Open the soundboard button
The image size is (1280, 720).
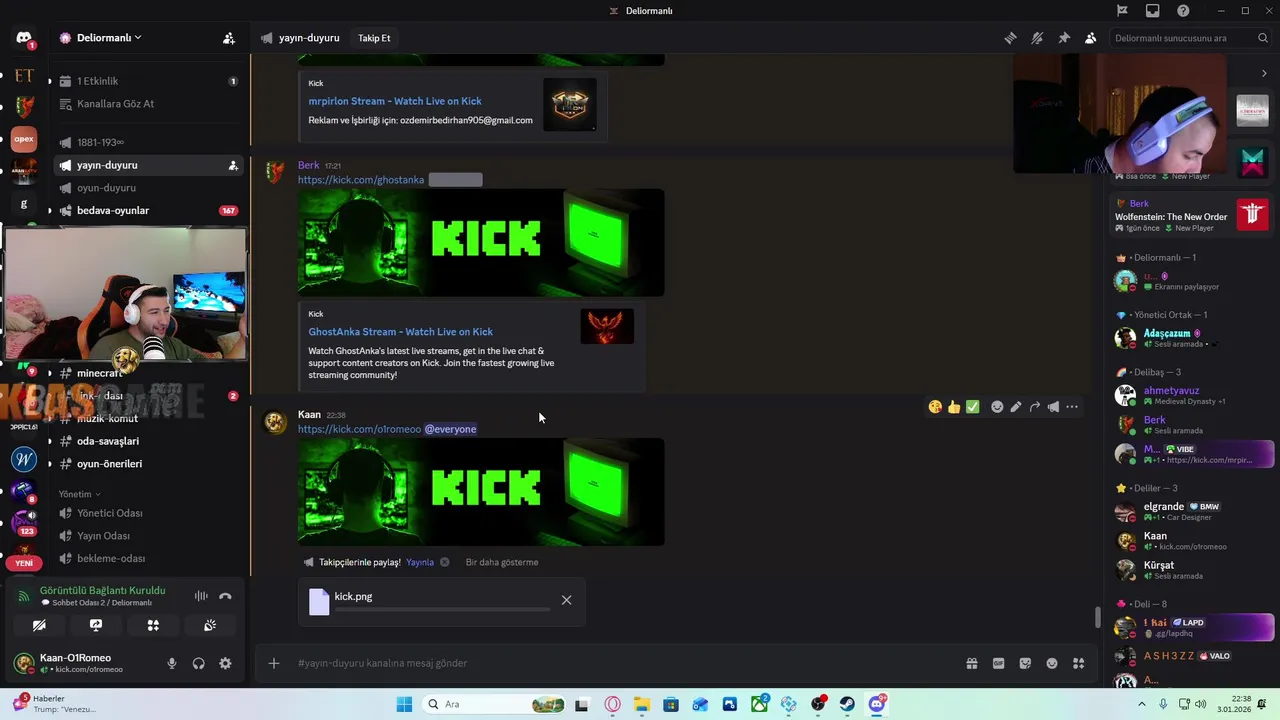pyautogui.click(x=210, y=625)
